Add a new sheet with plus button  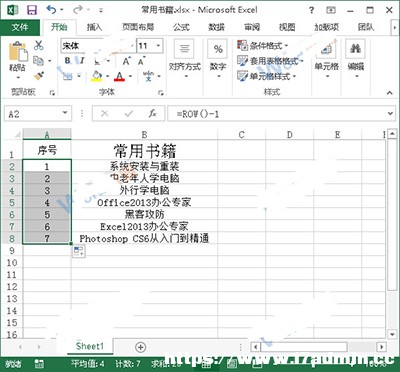click(x=141, y=347)
